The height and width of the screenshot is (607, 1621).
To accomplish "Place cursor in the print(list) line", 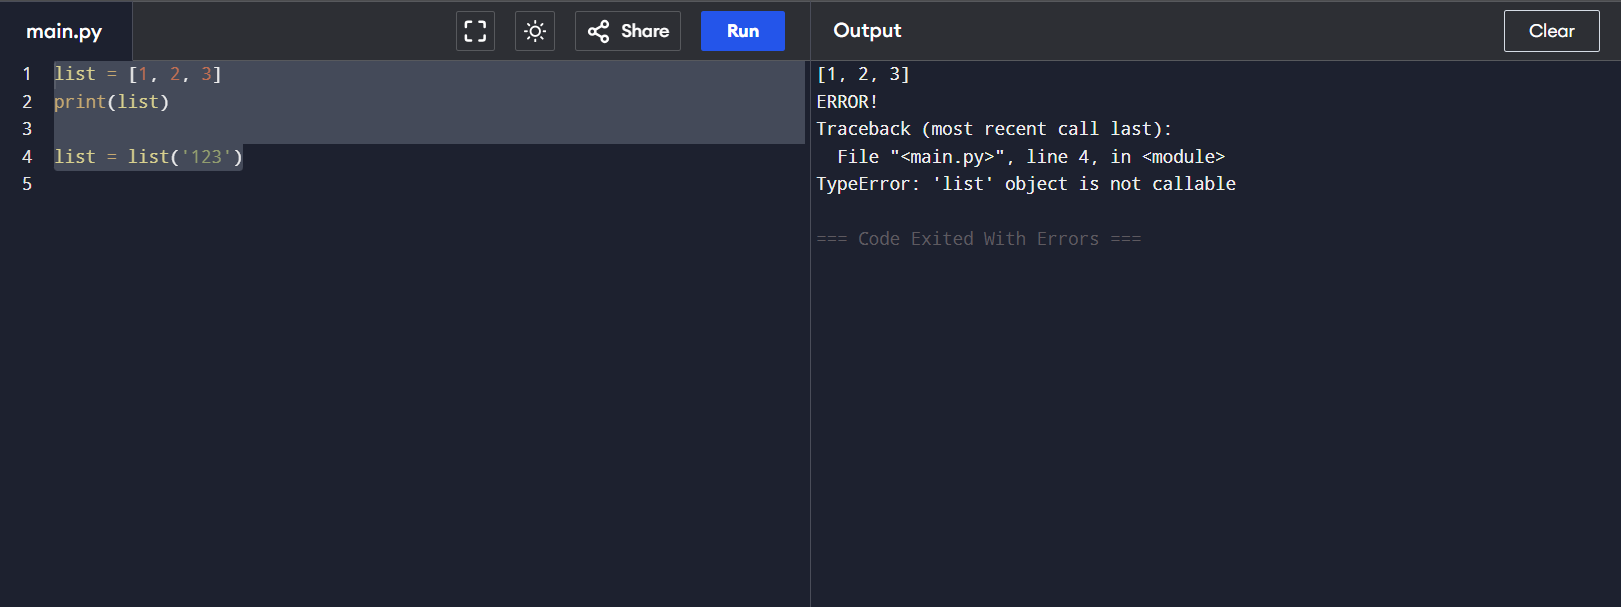I will 112,102.
